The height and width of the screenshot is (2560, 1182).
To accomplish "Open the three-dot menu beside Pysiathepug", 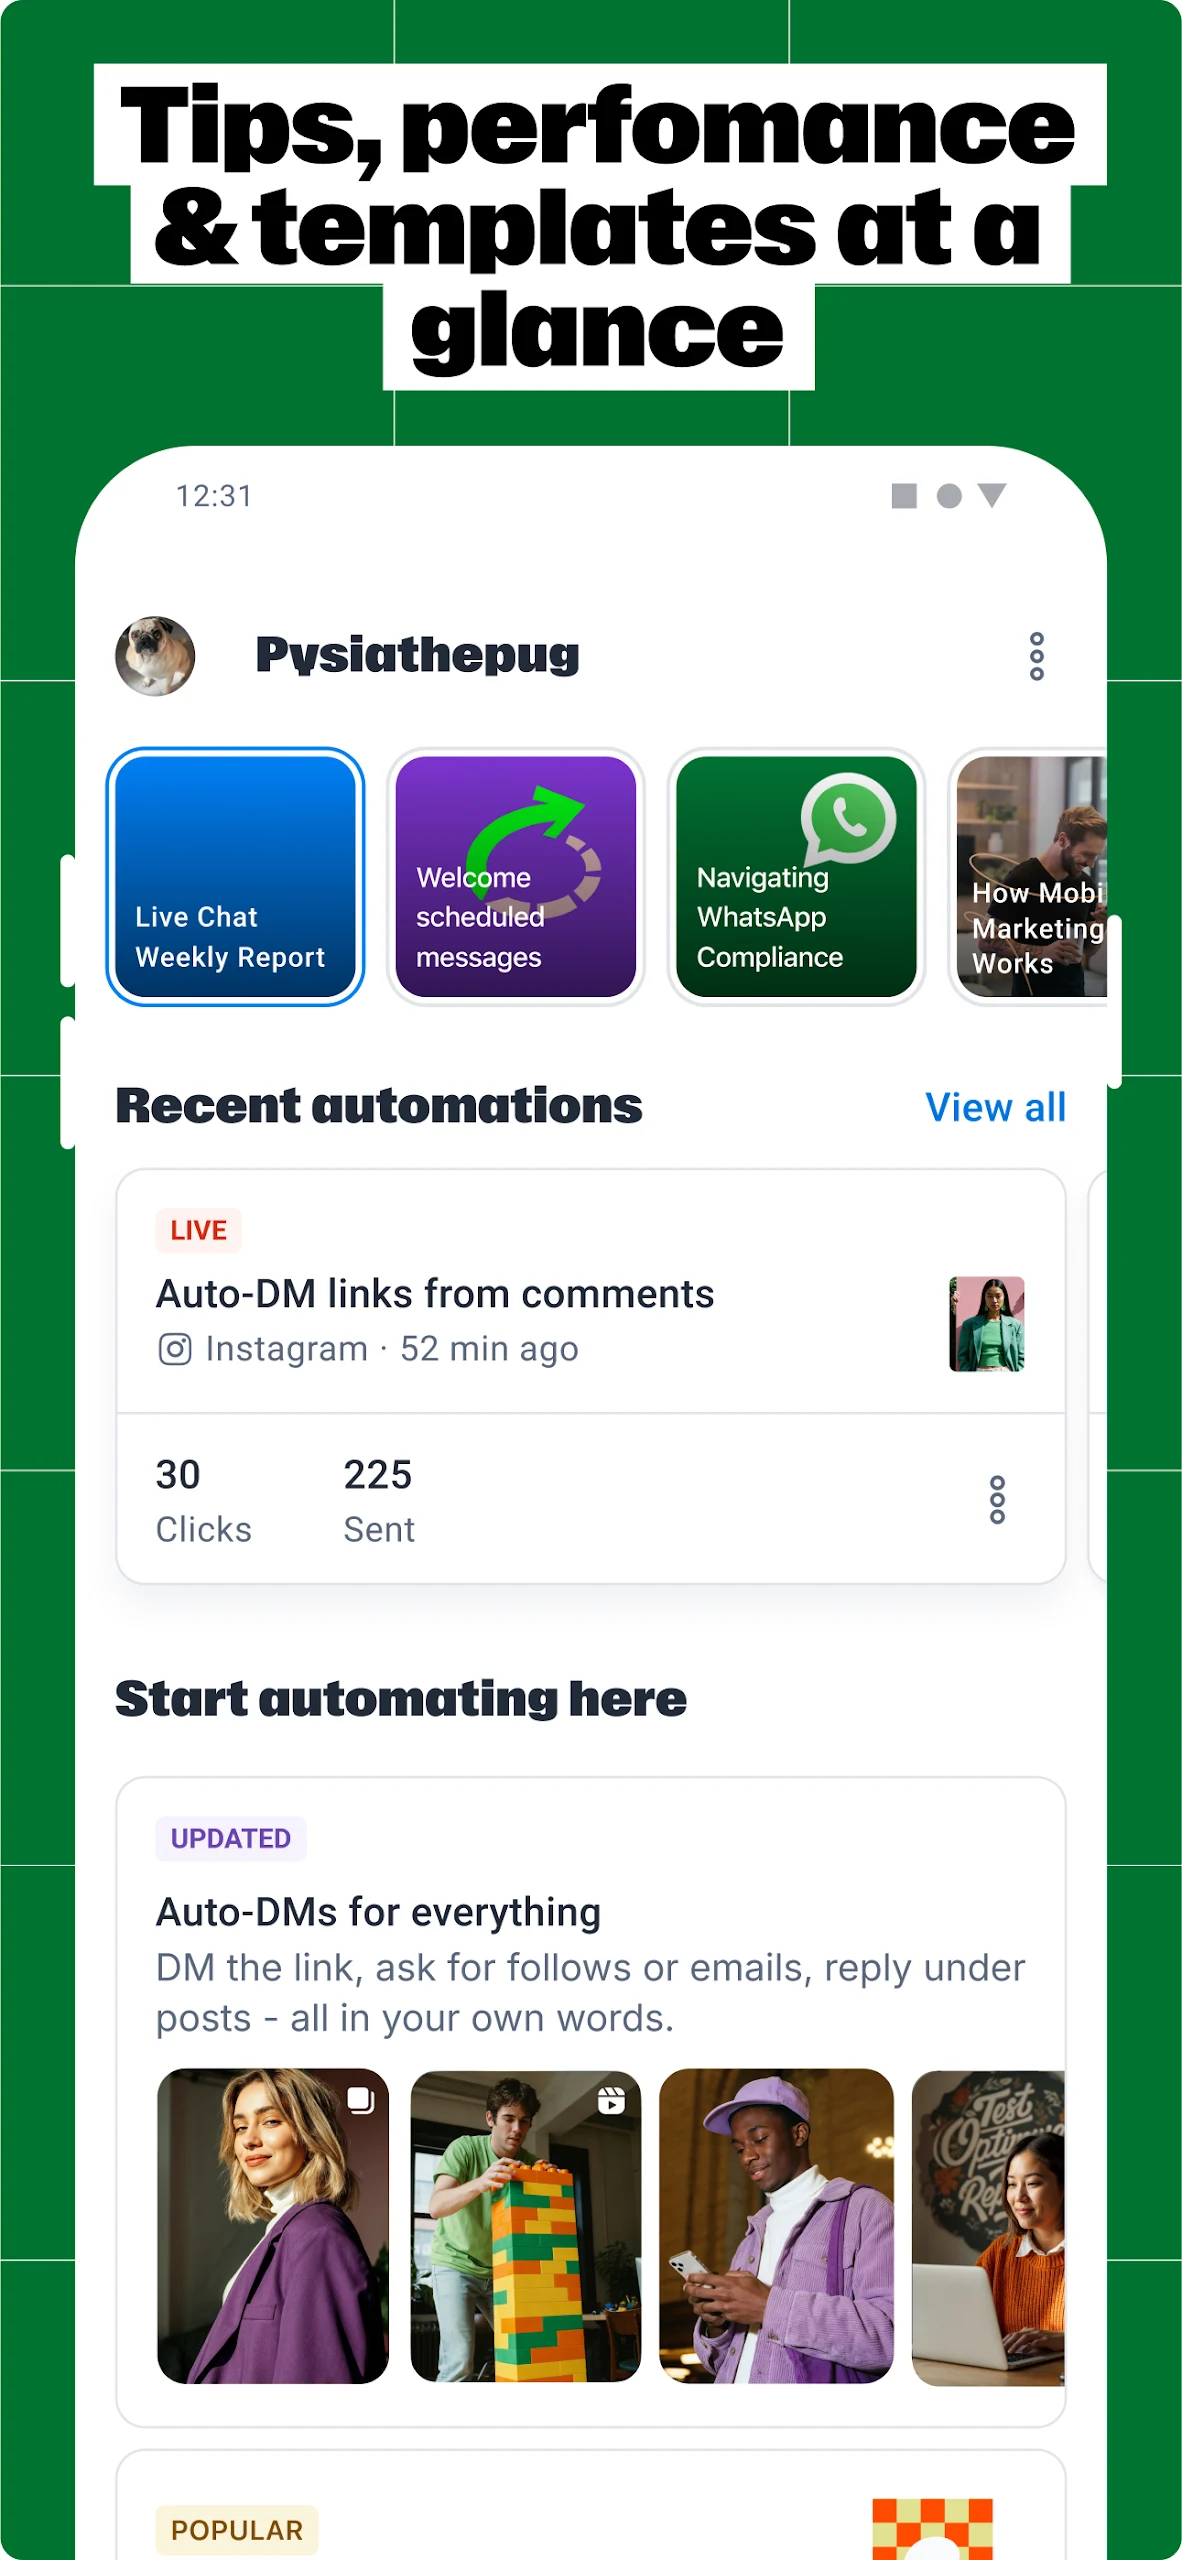I will [1037, 656].
